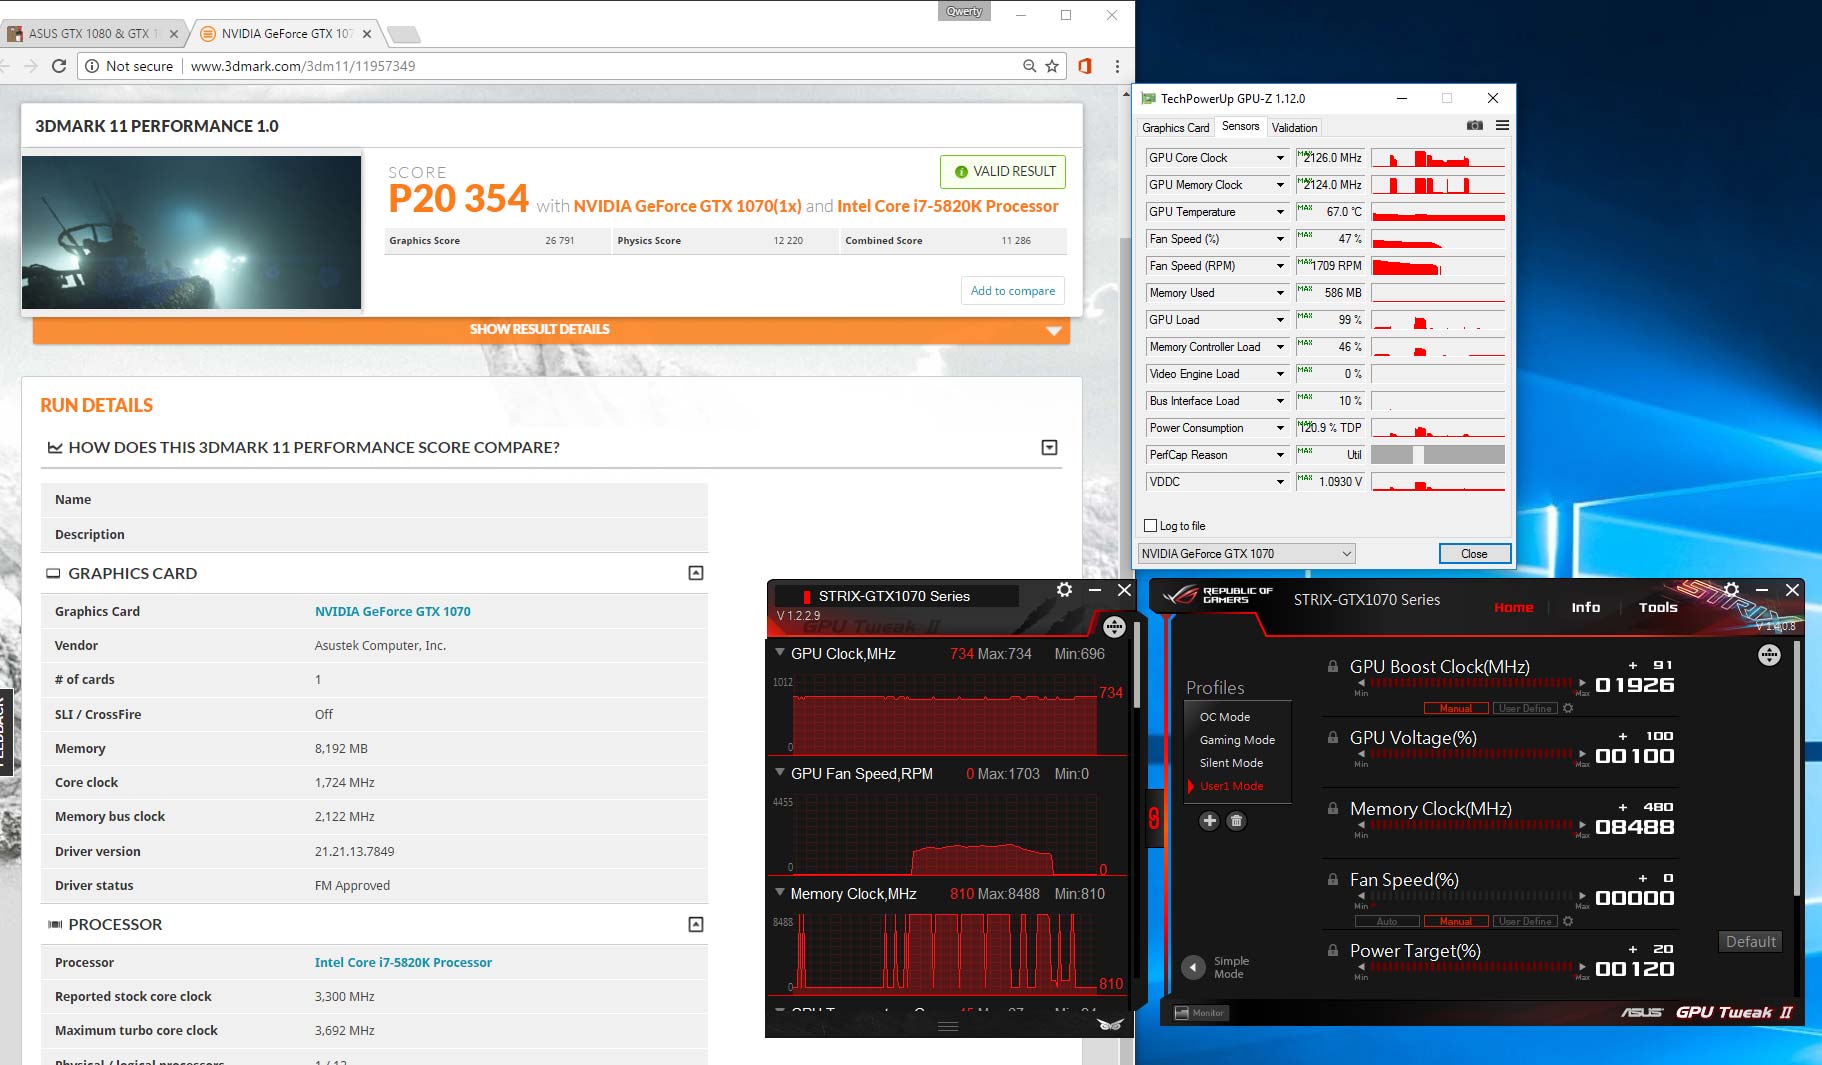Select the Gaming Mode profile
The width and height of the screenshot is (1822, 1065).
[x=1237, y=740]
